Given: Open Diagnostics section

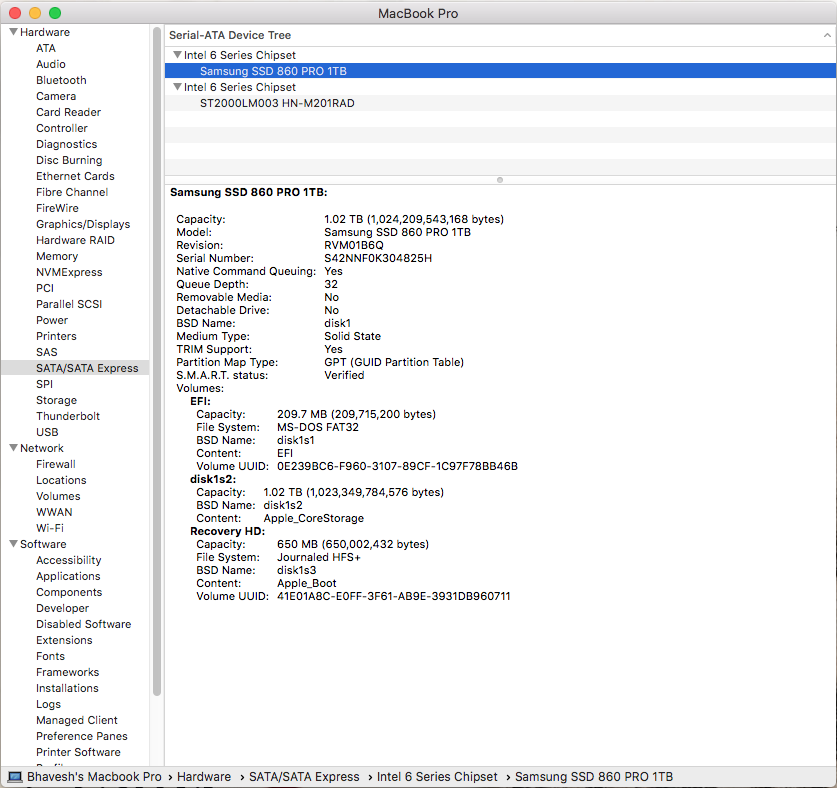Looking at the screenshot, I should pos(67,144).
